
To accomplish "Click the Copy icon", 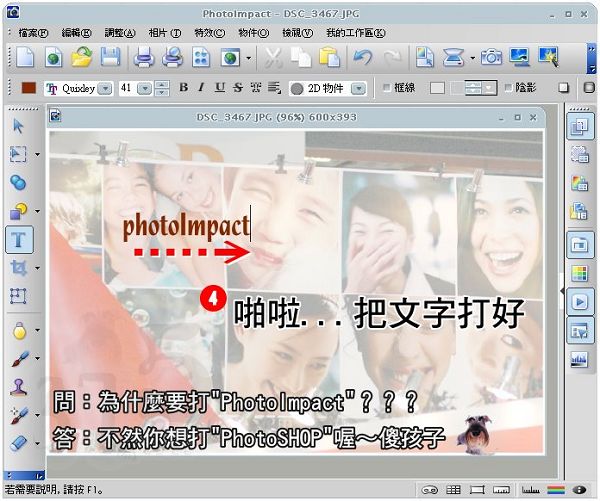I will 300,58.
